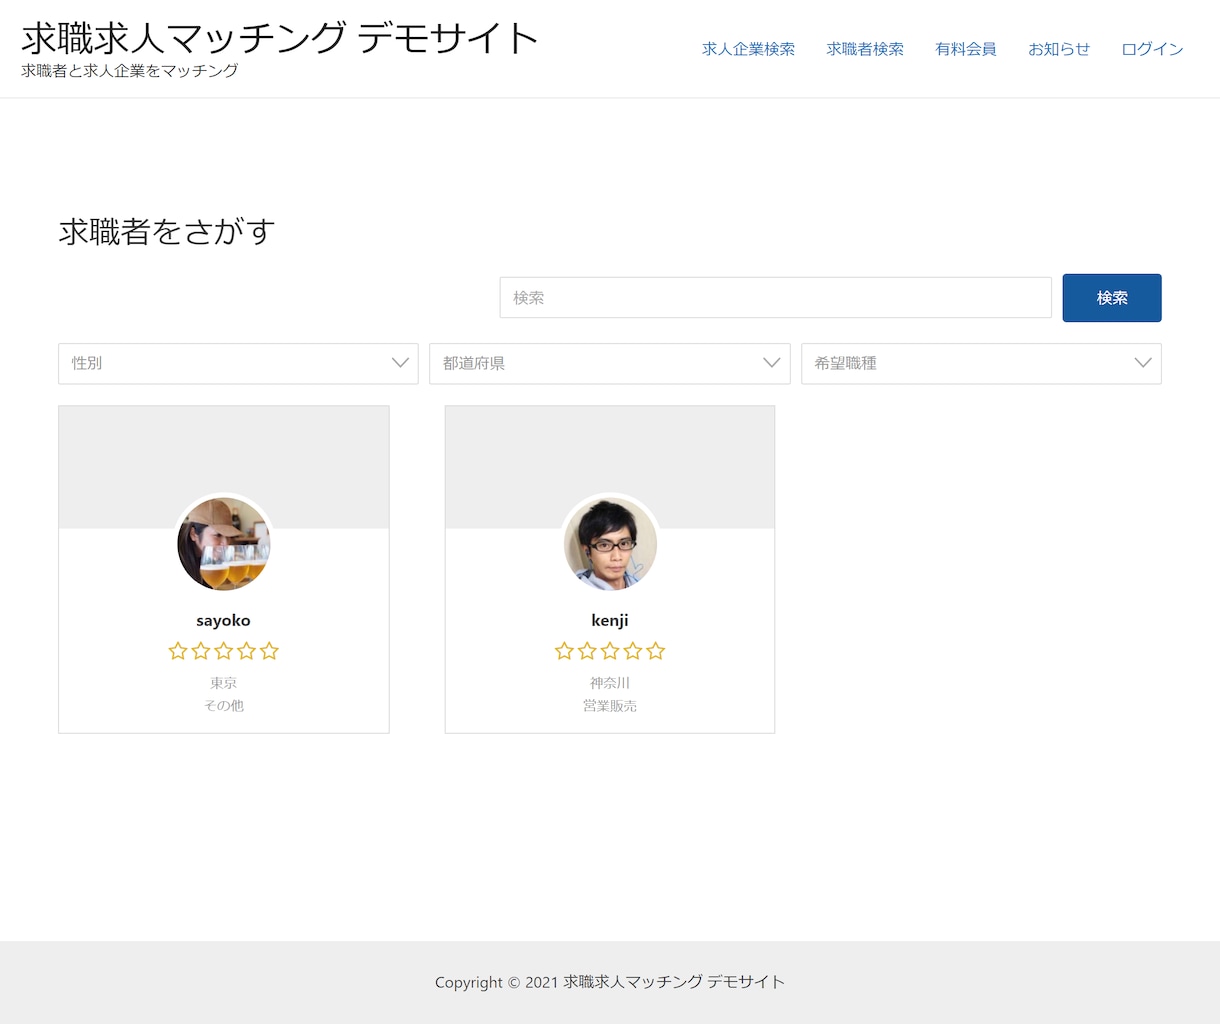The image size is (1220, 1024).
Task: Click the 東京 text on sayoko's card
Action: [x=224, y=683]
